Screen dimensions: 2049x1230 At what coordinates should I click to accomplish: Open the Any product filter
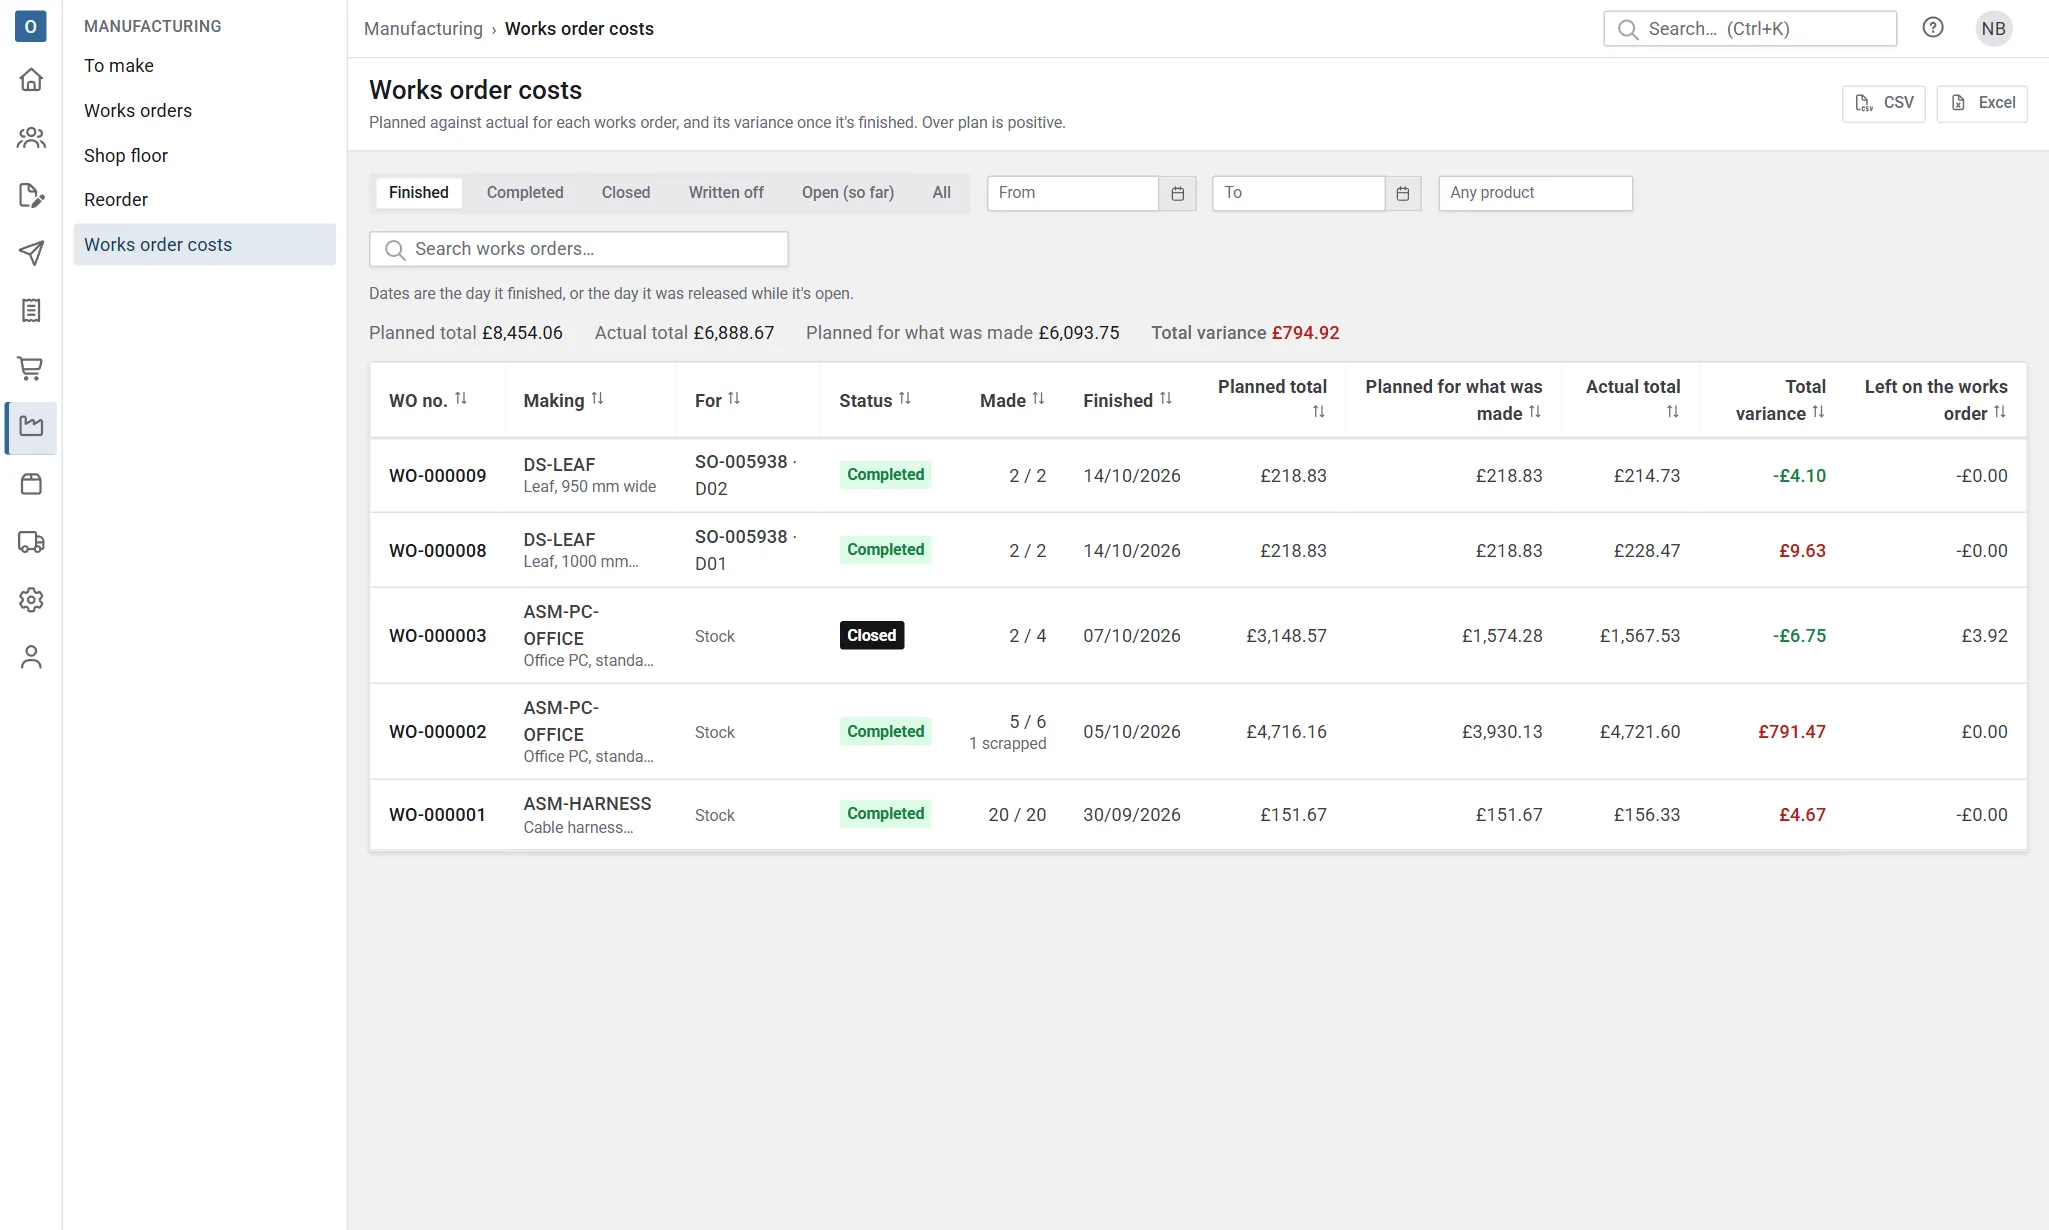[x=1535, y=193]
